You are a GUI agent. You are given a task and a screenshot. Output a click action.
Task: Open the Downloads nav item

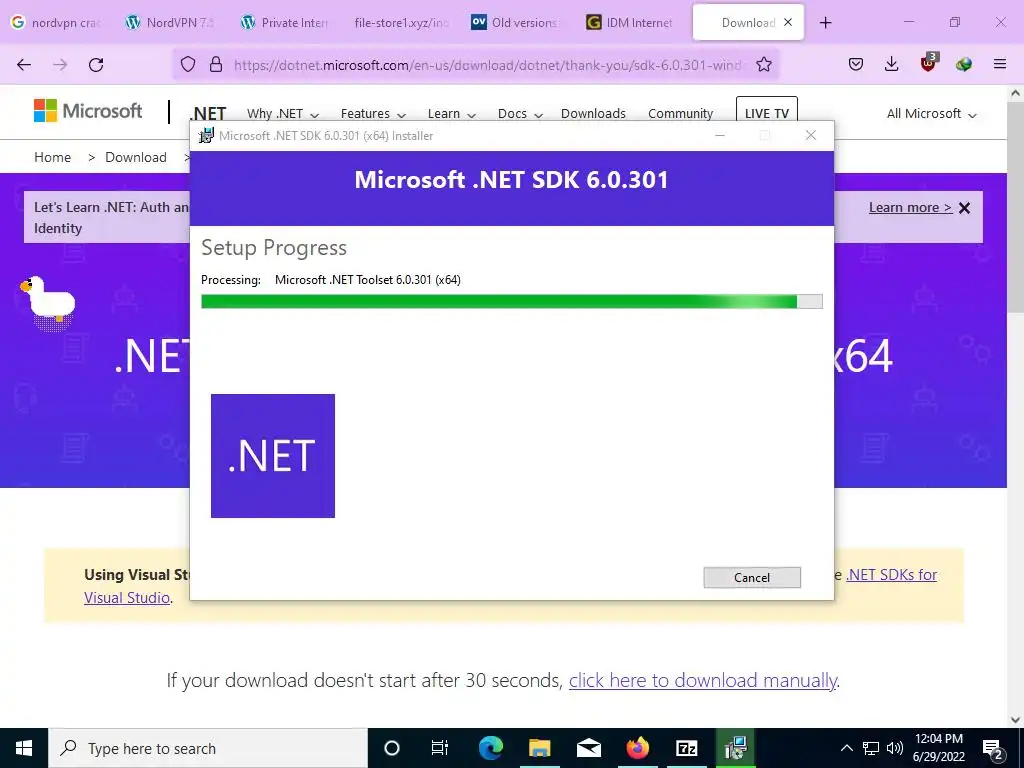[593, 114]
